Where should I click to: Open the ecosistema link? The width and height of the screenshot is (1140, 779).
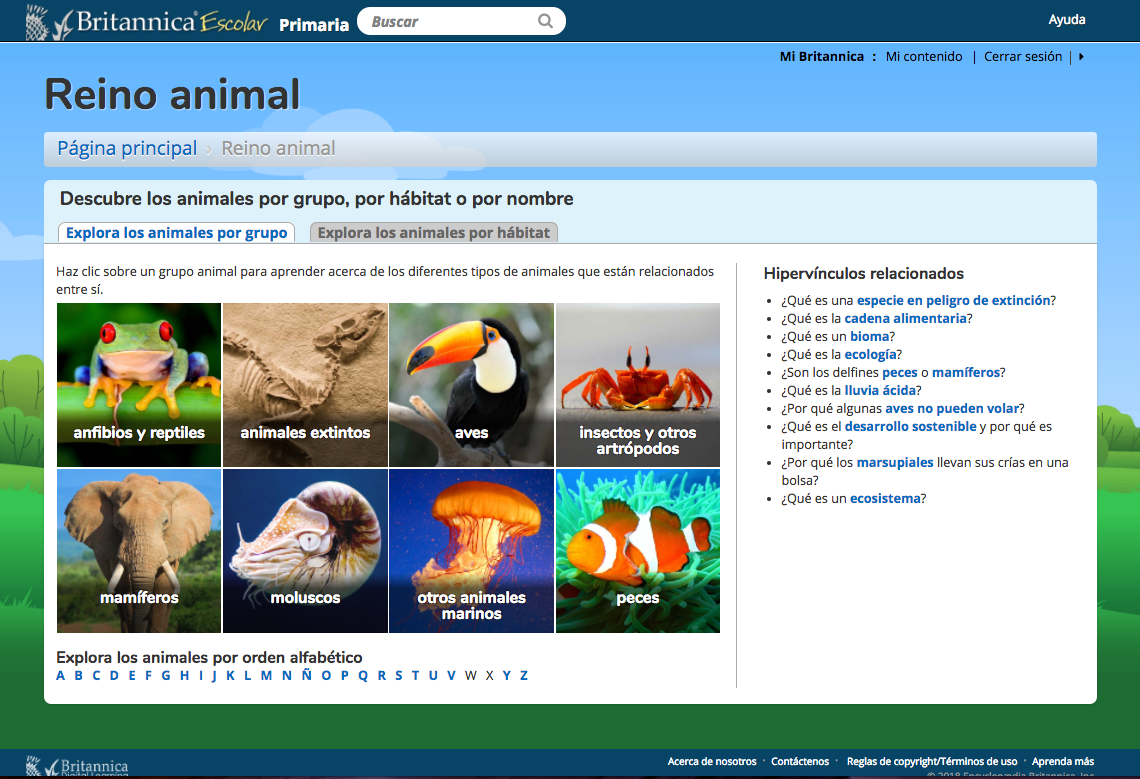[885, 499]
